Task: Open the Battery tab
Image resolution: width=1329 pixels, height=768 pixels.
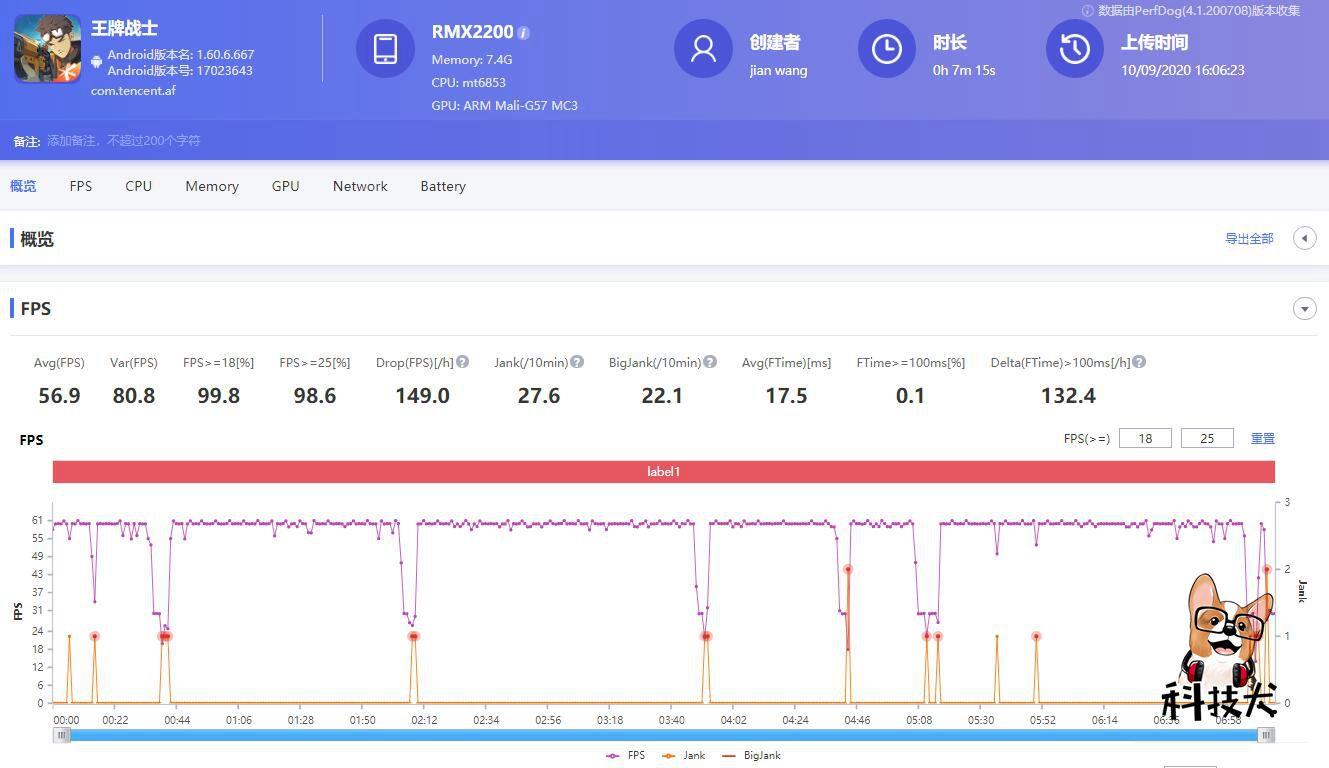Action: pos(443,186)
